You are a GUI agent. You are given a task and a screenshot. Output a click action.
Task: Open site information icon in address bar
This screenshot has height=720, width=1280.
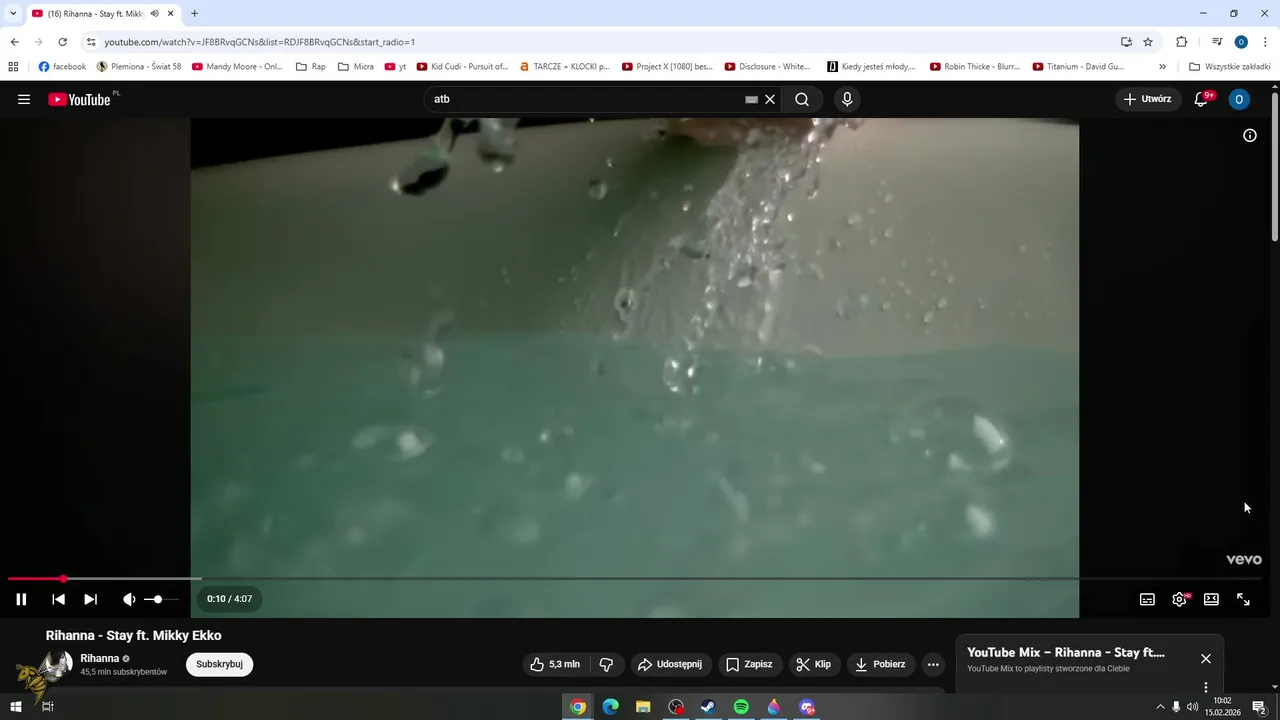pyautogui.click(x=91, y=42)
